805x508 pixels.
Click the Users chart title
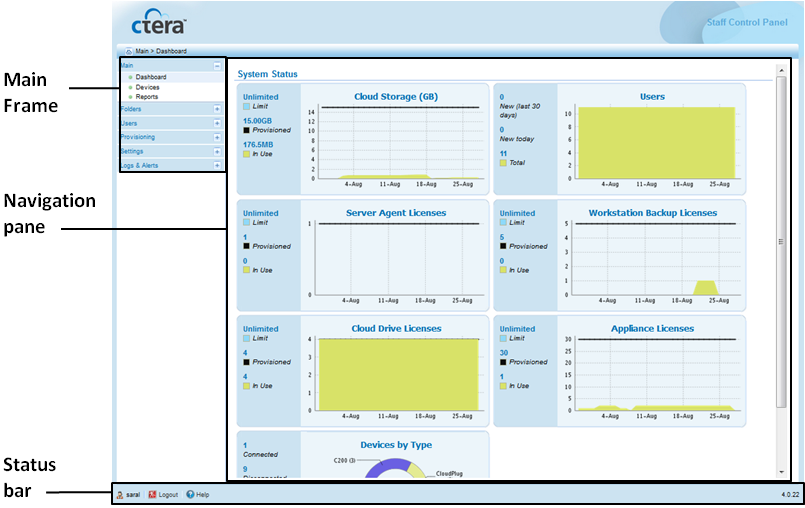(652, 97)
